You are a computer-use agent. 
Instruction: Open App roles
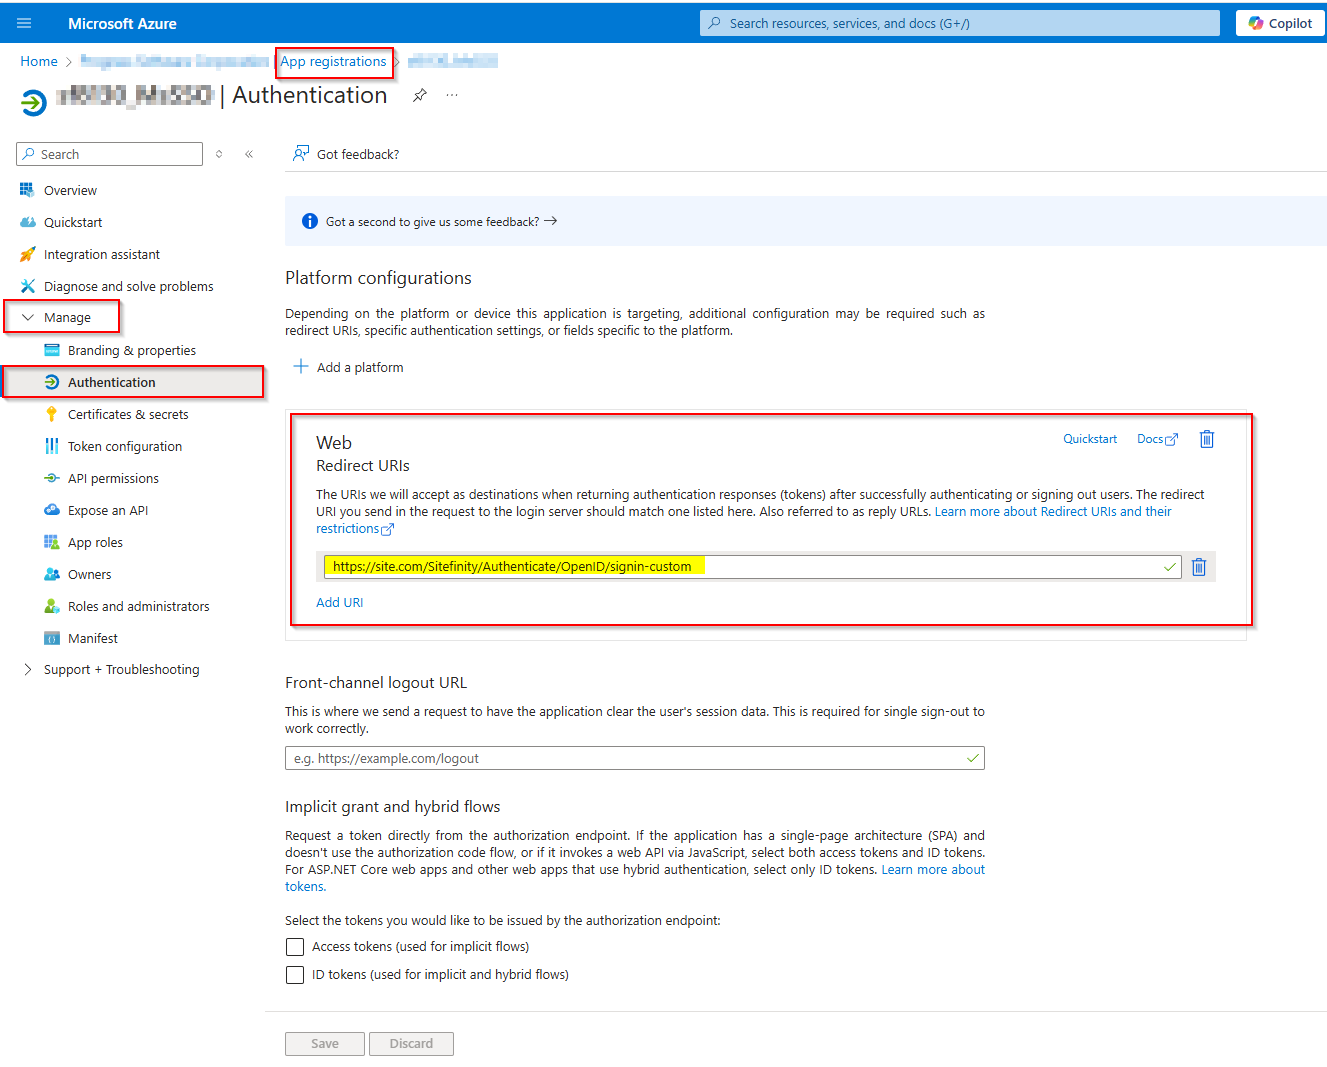click(x=95, y=542)
